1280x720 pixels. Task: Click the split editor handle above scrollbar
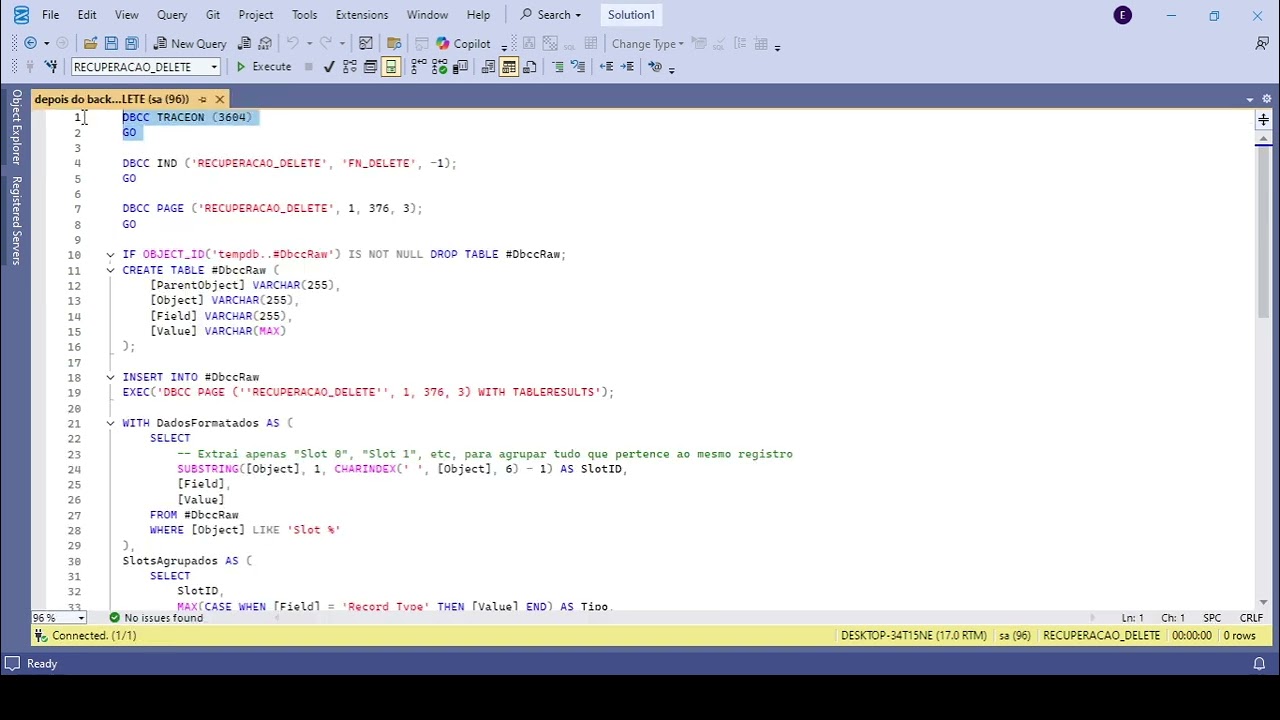click(x=1263, y=119)
